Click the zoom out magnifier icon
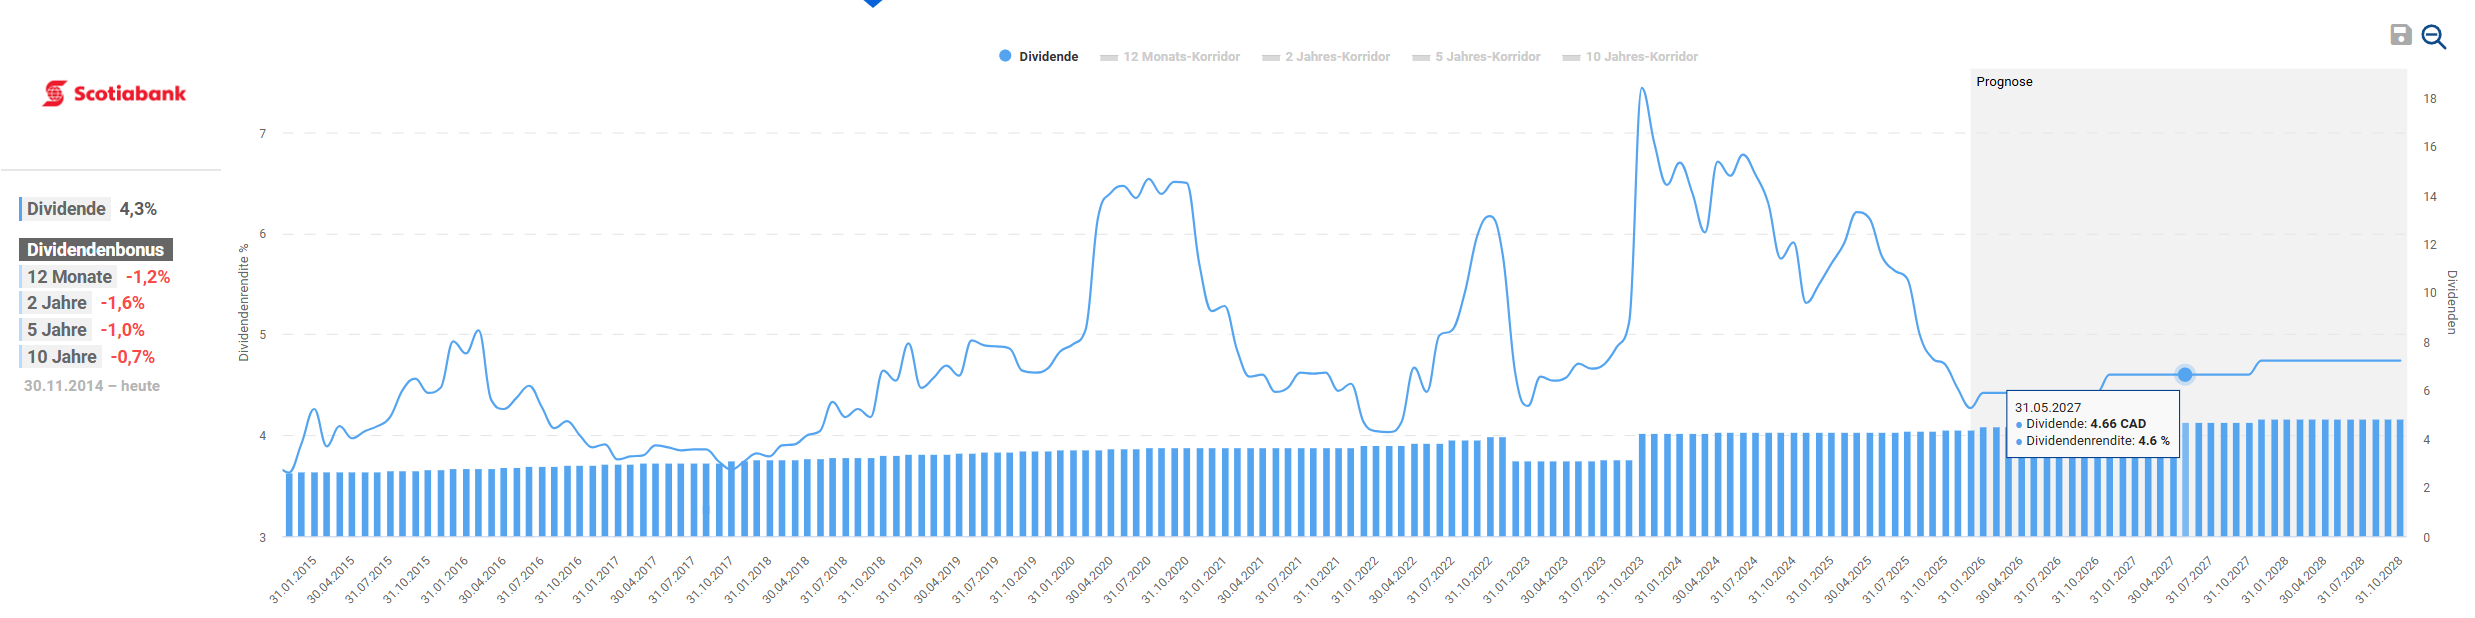 tap(2434, 37)
